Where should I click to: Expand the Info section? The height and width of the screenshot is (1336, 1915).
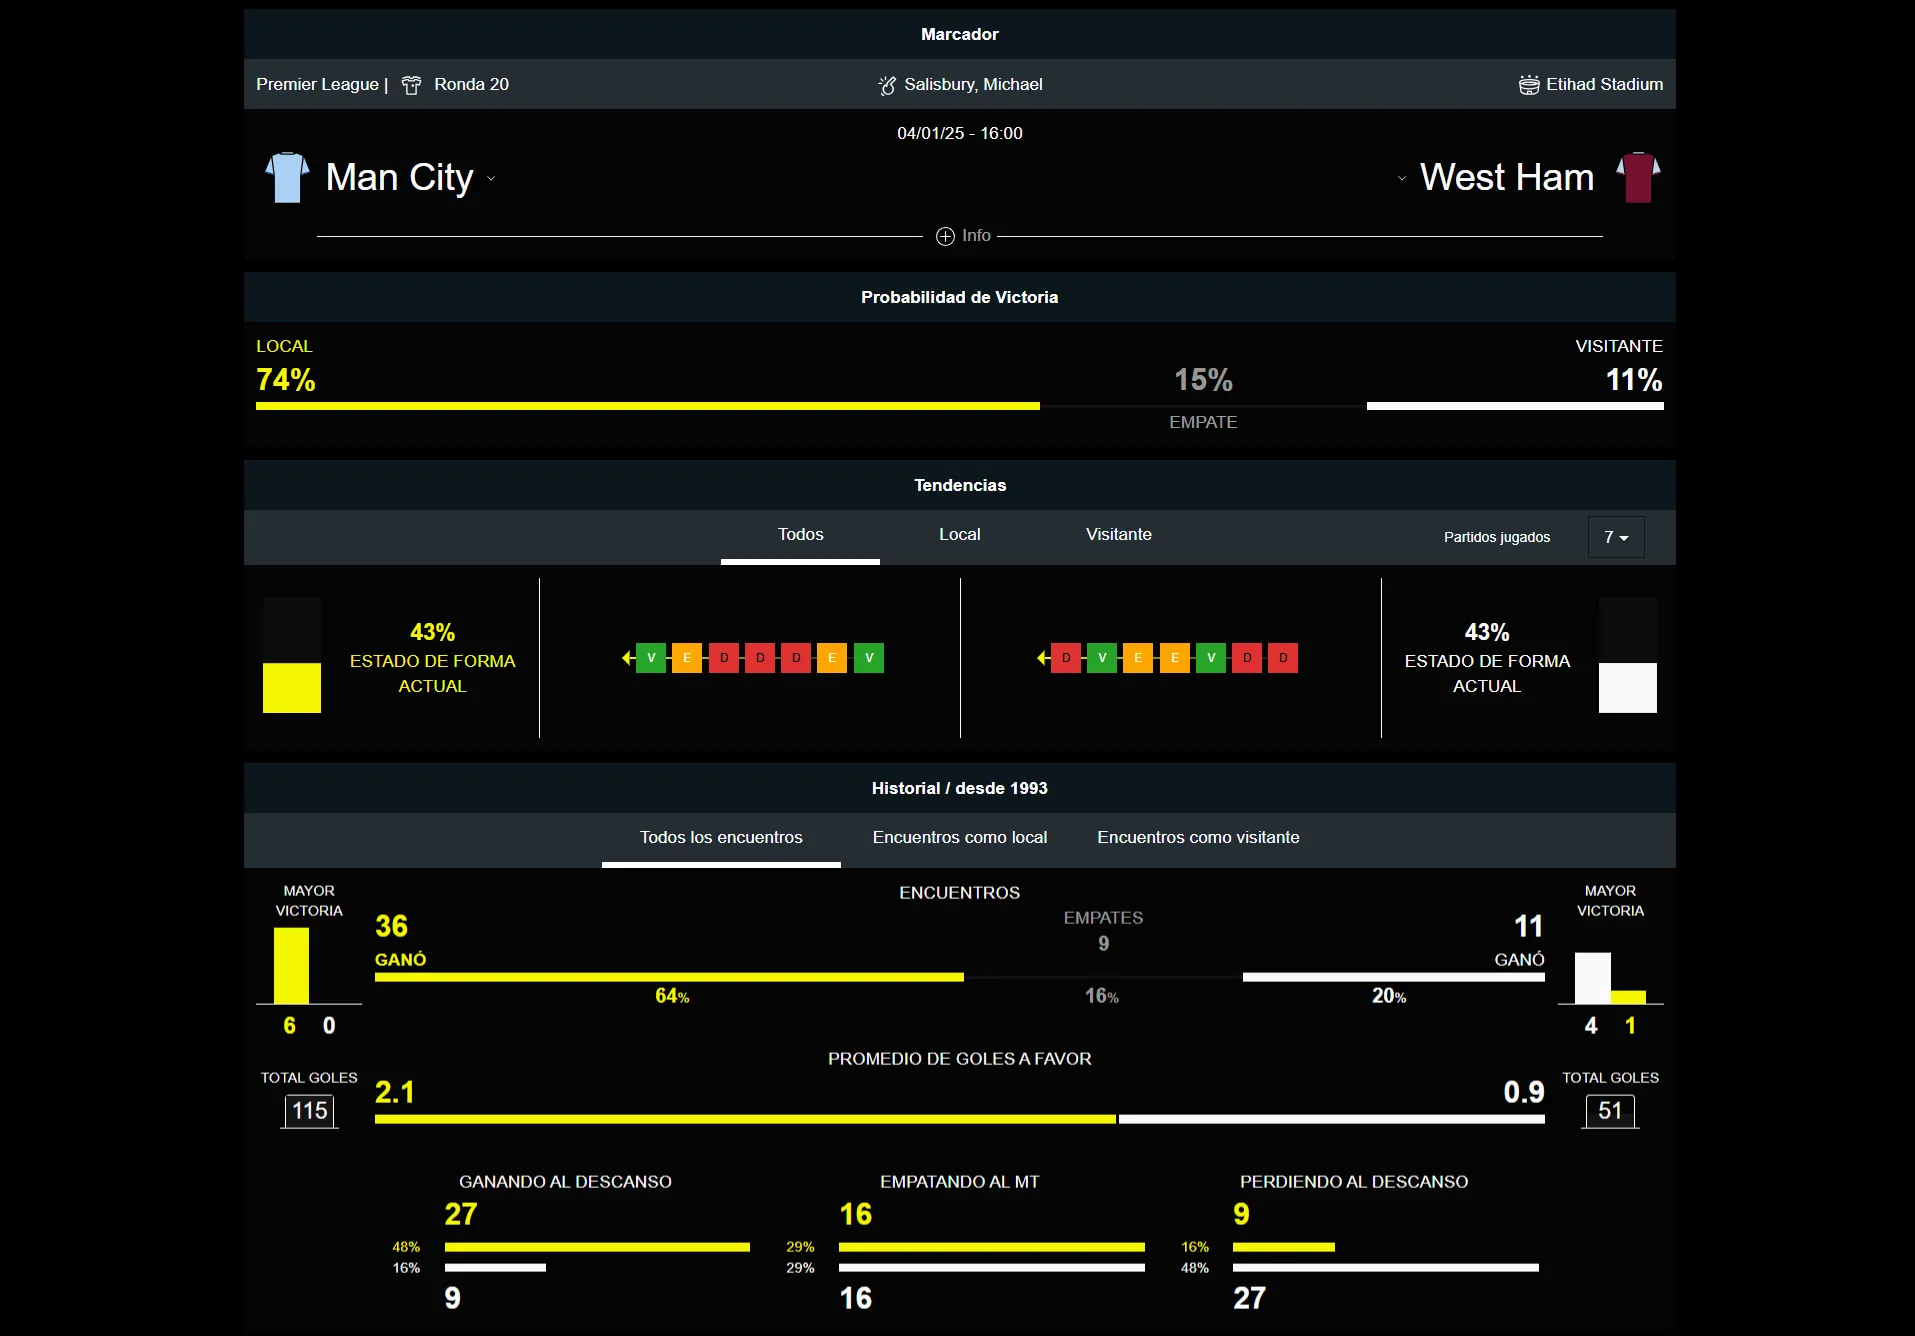tap(964, 236)
